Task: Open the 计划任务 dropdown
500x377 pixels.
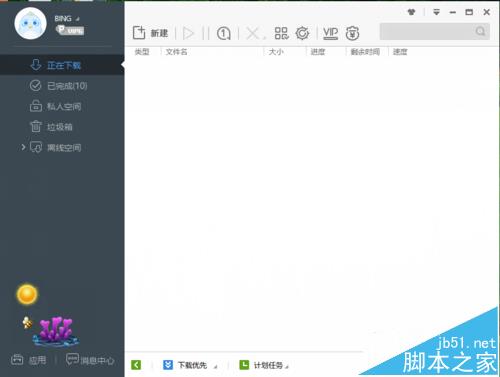Action: pyautogui.click(x=264, y=365)
